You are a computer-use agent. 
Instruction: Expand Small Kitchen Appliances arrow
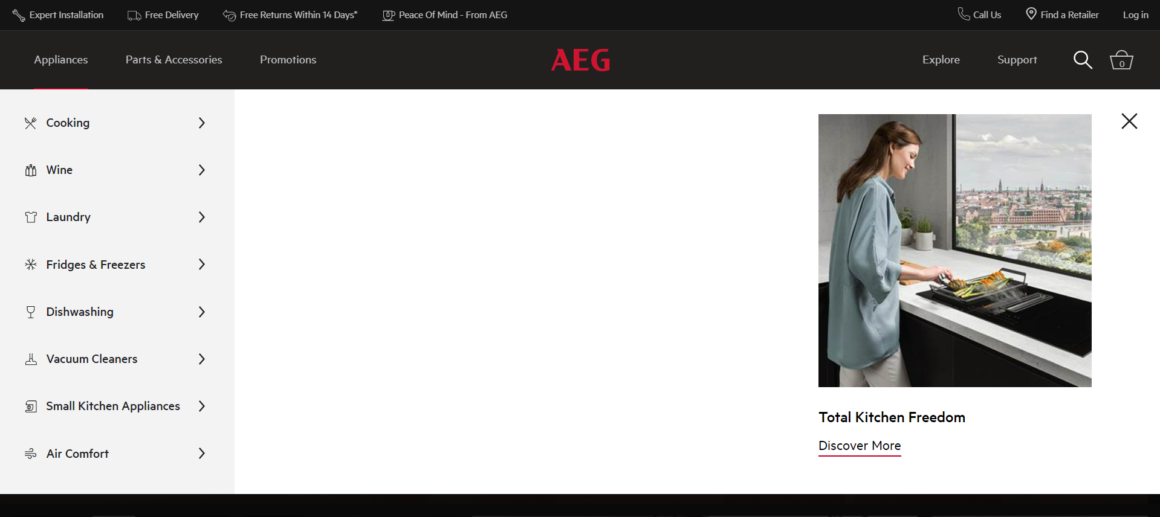(x=201, y=406)
